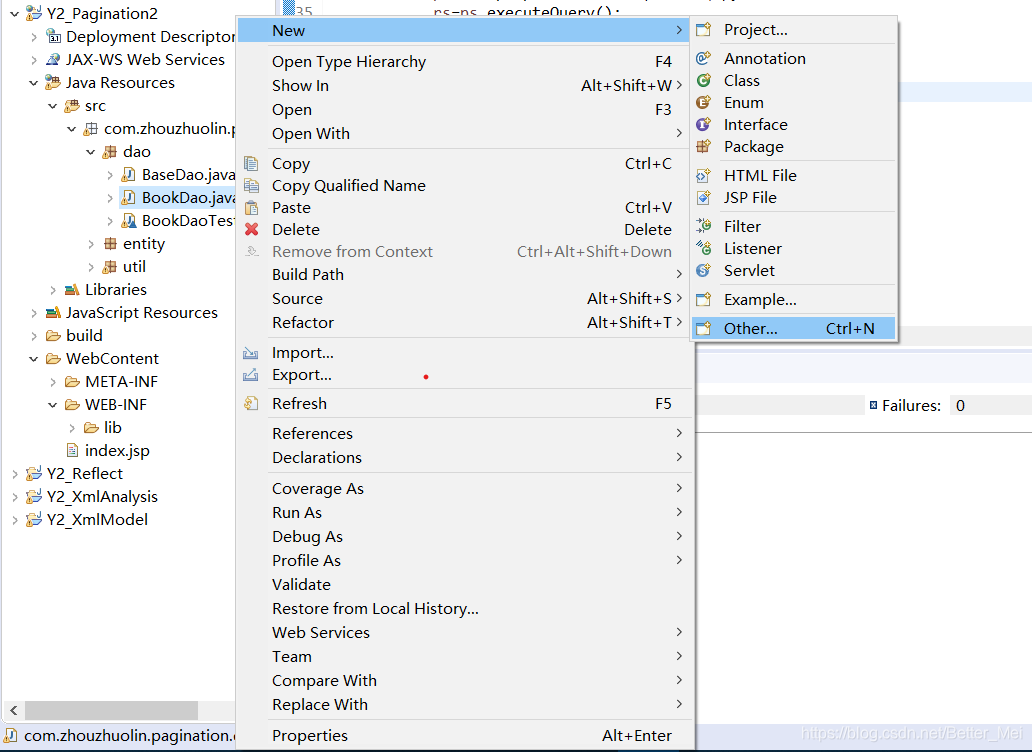
Task: Collapse the WebContent folder
Action: [x=34, y=359]
